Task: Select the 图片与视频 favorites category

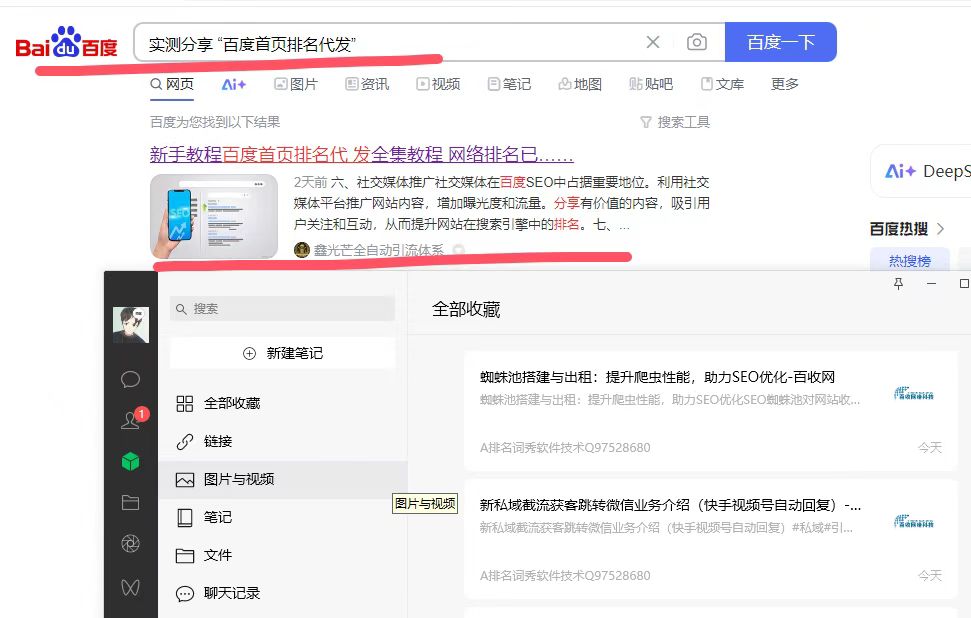Action: [x=283, y=479]
